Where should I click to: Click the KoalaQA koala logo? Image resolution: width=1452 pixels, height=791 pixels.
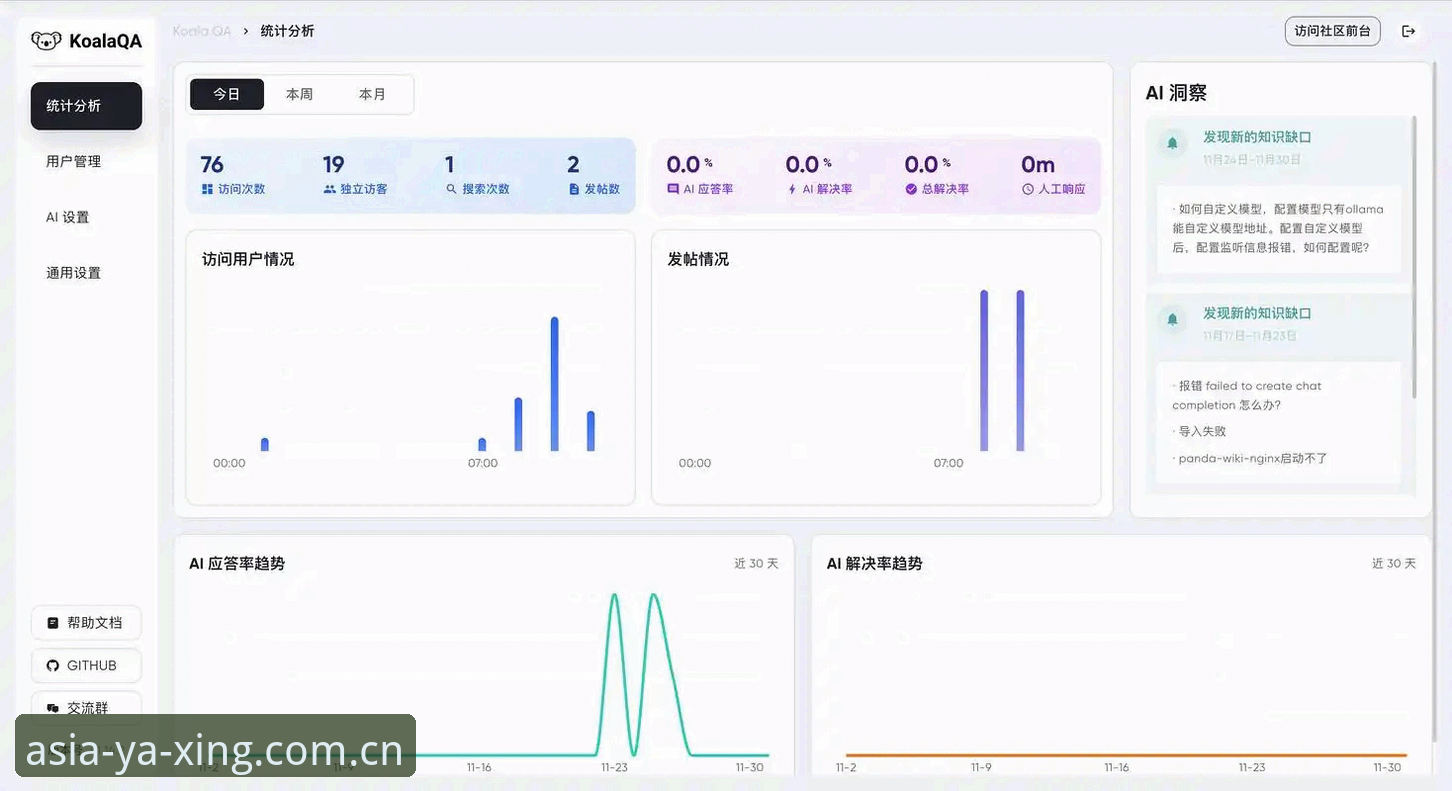pyautogui.click(x=46, y=41)
